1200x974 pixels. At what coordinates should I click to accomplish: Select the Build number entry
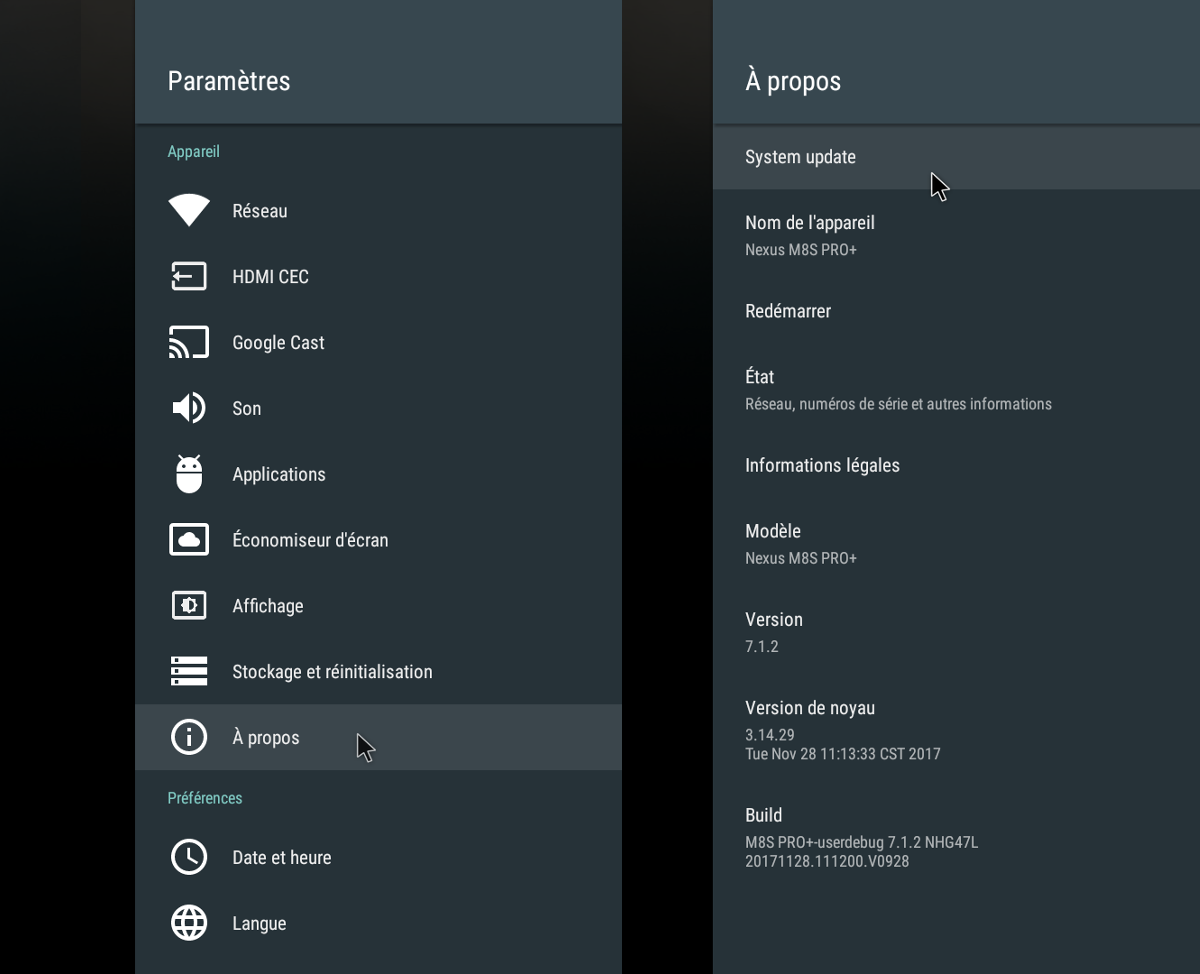click(956, 837)
